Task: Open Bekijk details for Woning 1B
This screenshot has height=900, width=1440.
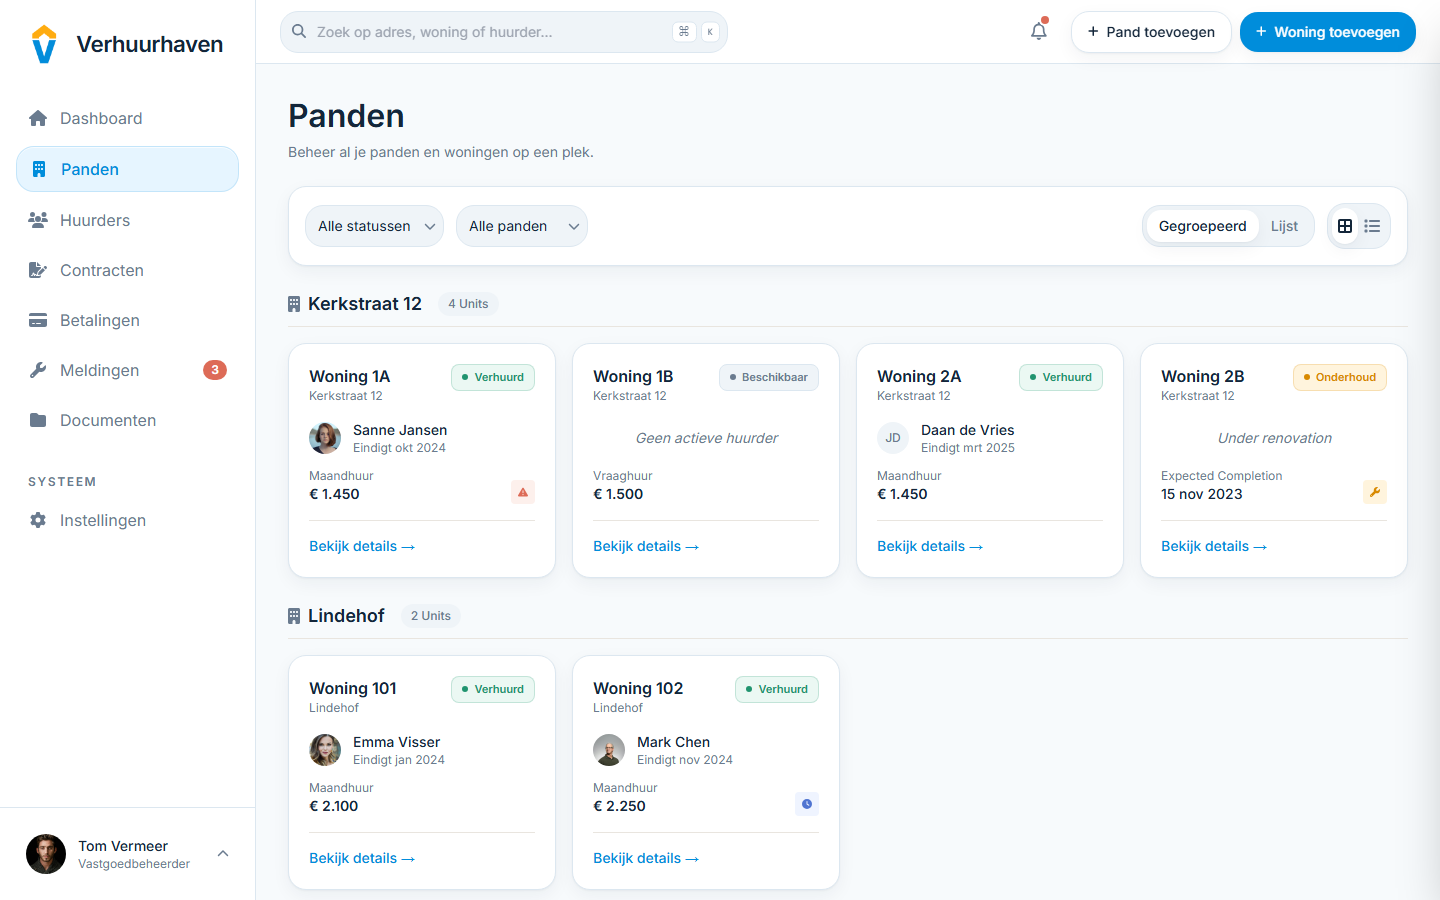Action: pyautogui.click(x=645, y=546)
